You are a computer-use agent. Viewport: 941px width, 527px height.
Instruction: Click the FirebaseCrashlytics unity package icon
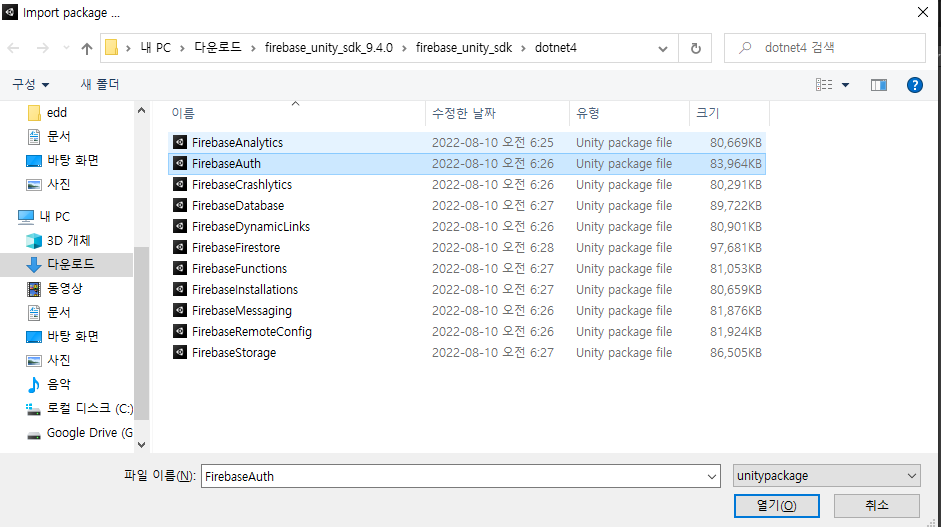point(179,184)
